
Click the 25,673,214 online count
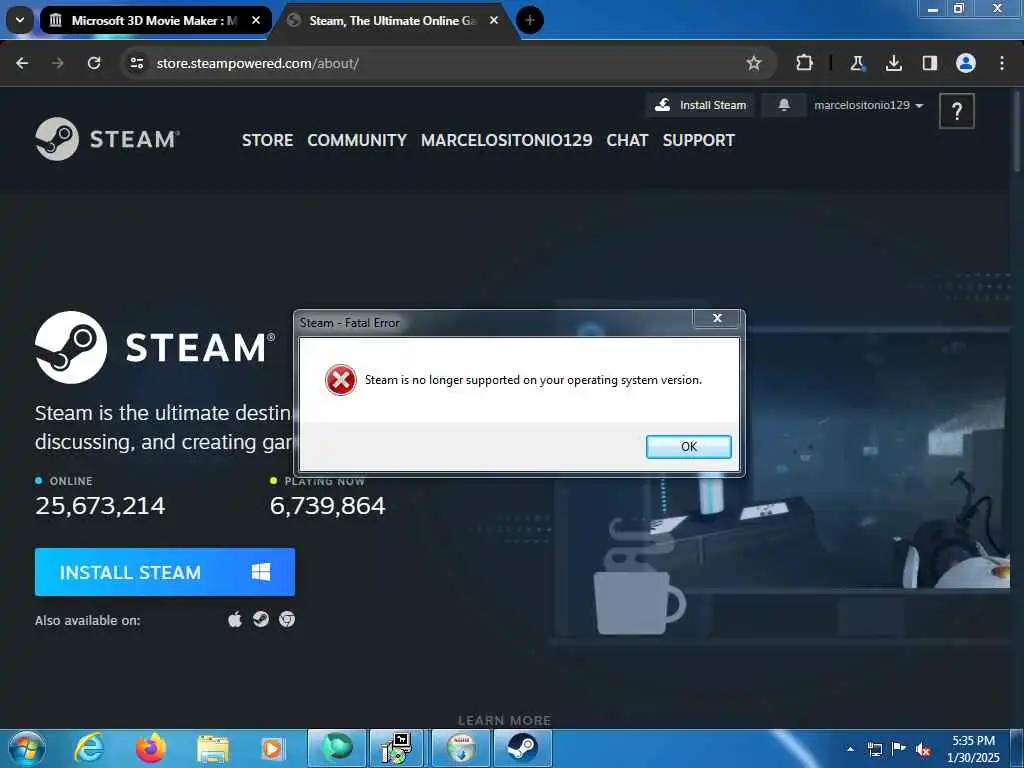[100, 505]
